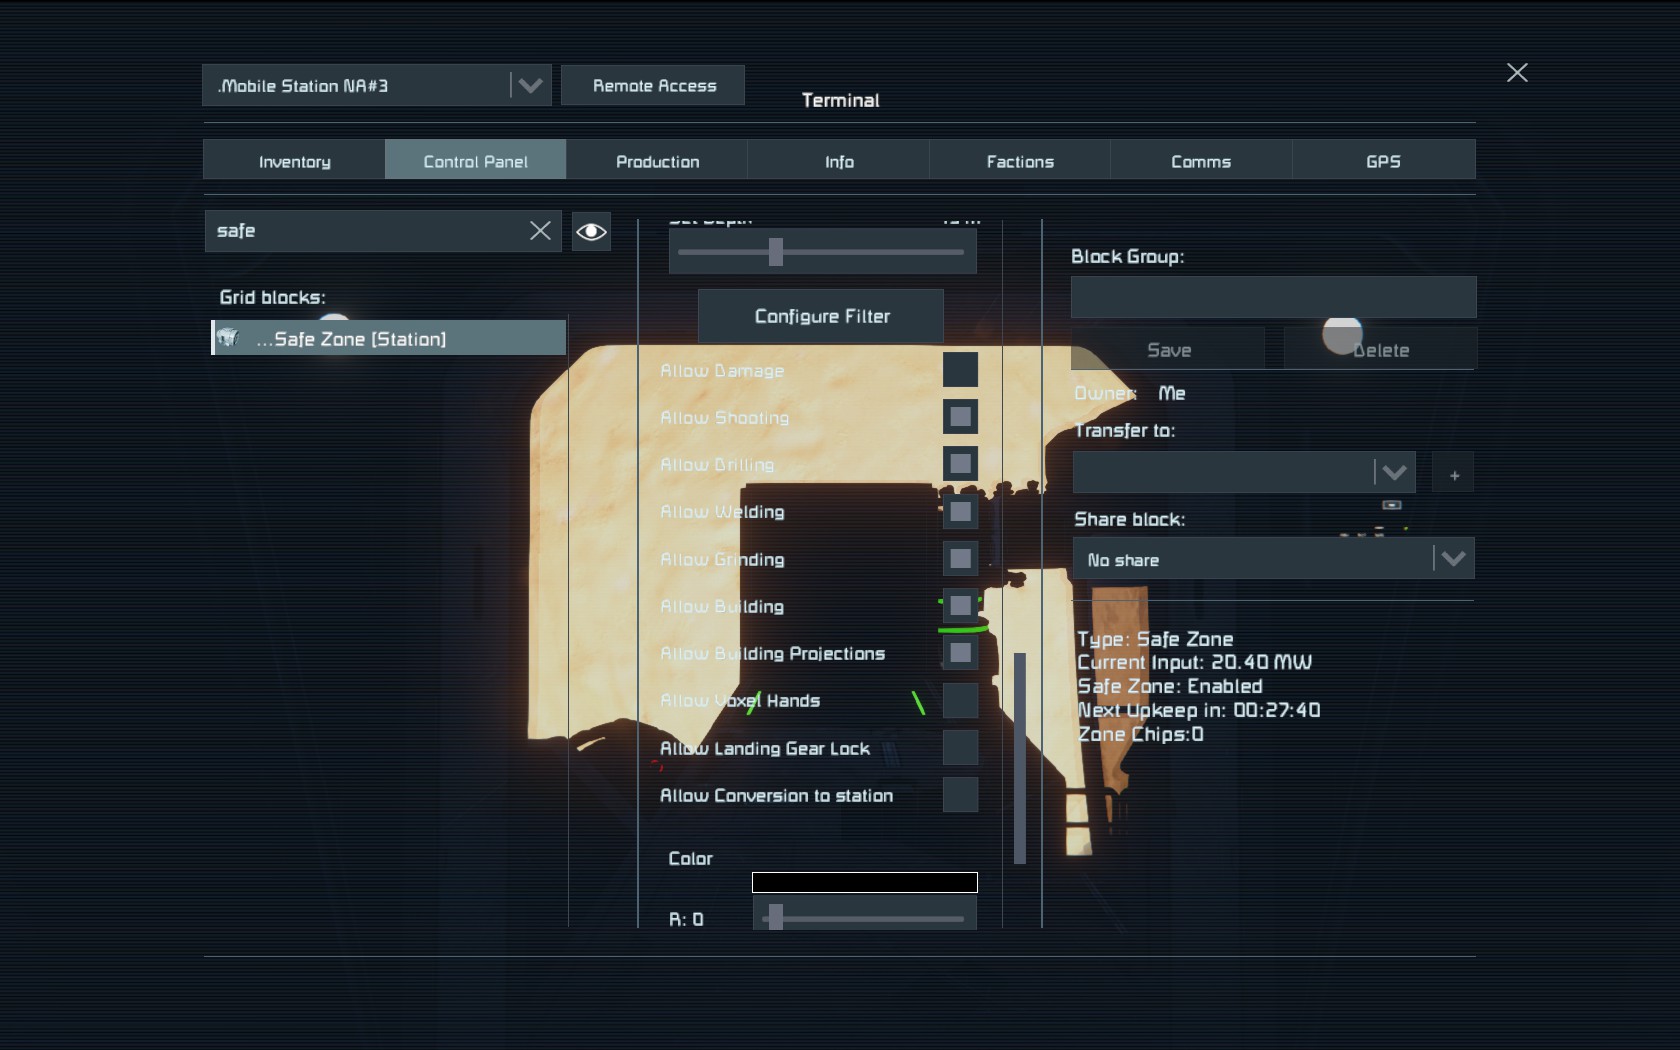Open the Mobile Station NA#3 dropdown
The image size is (1680, 1050).
click(x=529, y=86)
